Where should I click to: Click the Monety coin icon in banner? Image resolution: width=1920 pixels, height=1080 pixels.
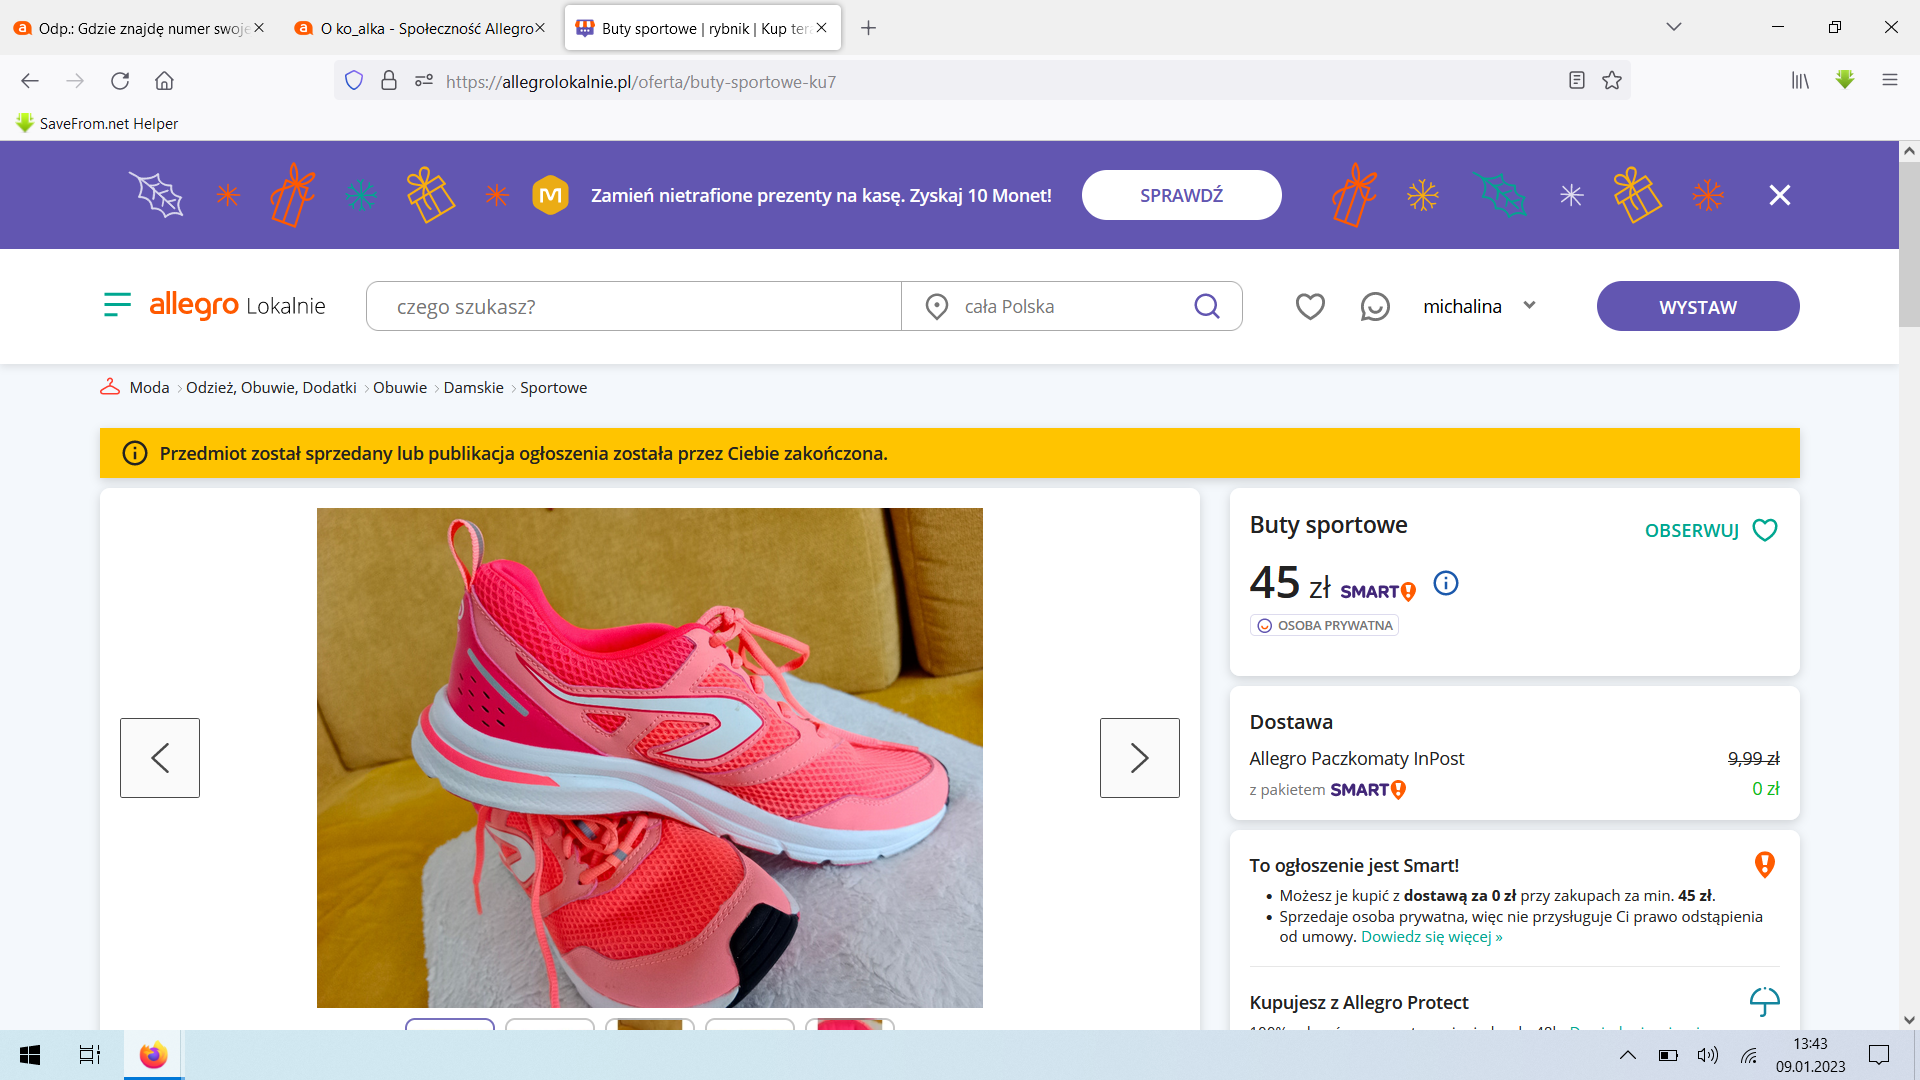coord(550,195)
